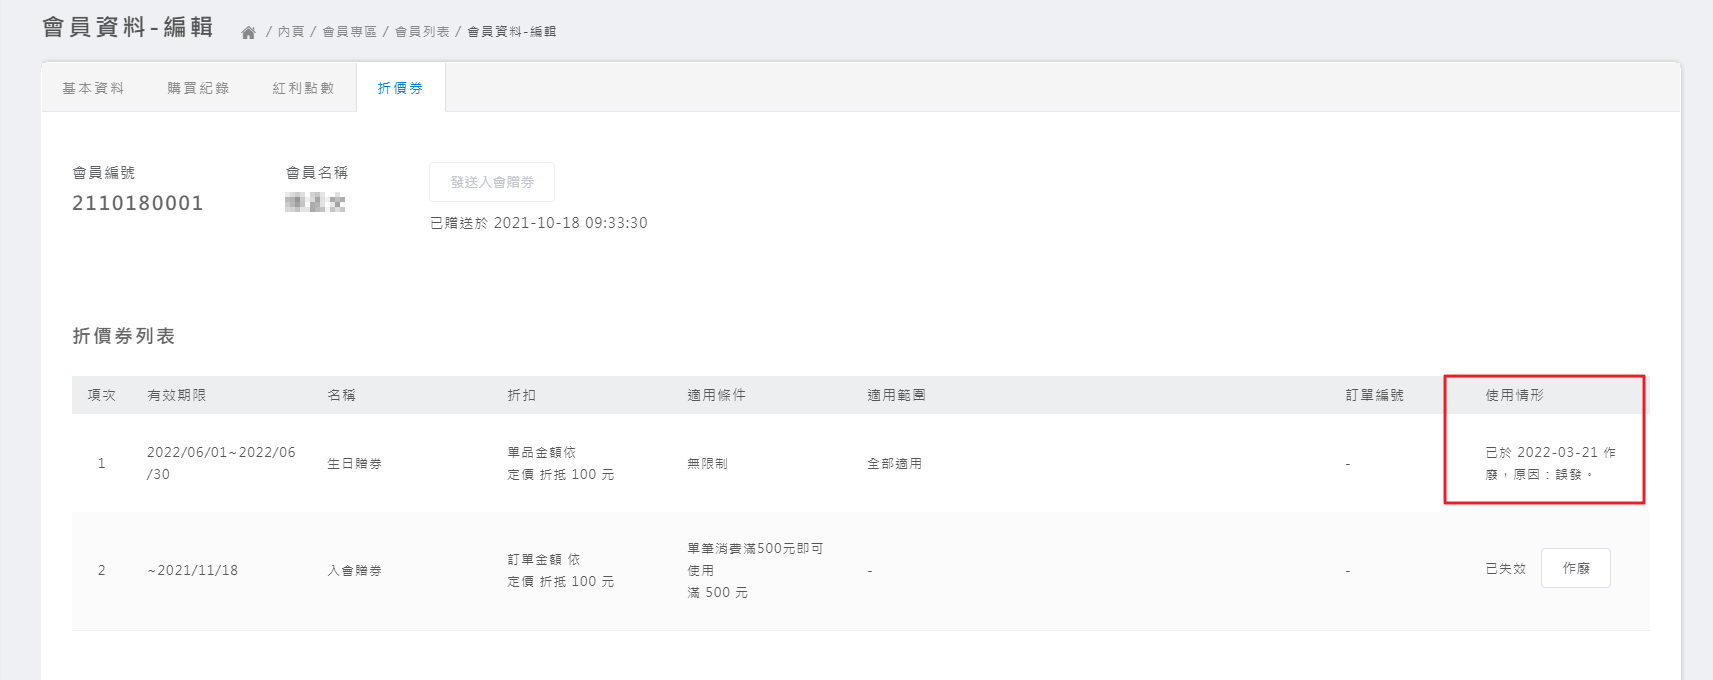Click the 發送入會贈券 button
The width and height of the screenshot is (1713, 680).
pos(492,182)
